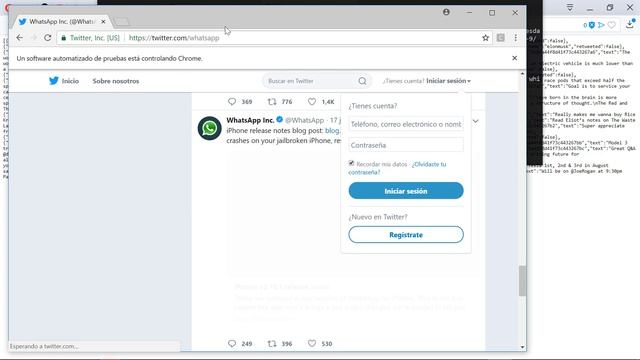Open Sobre nosotros in Twitter navigation
The width and height of the screenshot is (640, 360).
(116, 81)
